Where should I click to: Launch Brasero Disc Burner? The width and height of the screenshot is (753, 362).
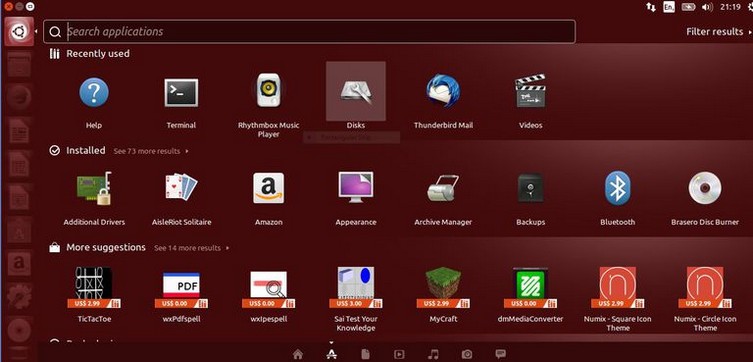tap(705, 188)
